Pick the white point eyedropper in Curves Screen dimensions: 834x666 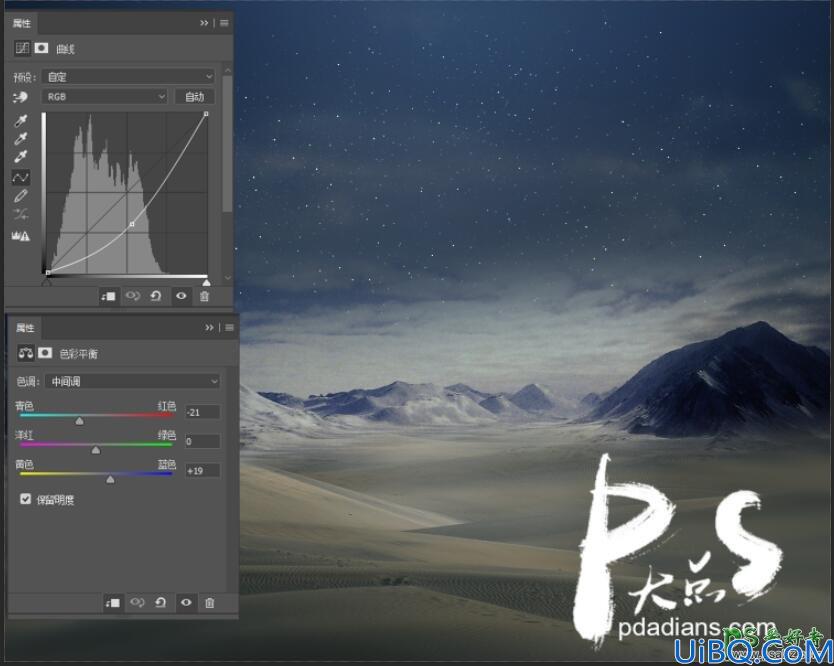pyautogui.click(x=20, y=156)
